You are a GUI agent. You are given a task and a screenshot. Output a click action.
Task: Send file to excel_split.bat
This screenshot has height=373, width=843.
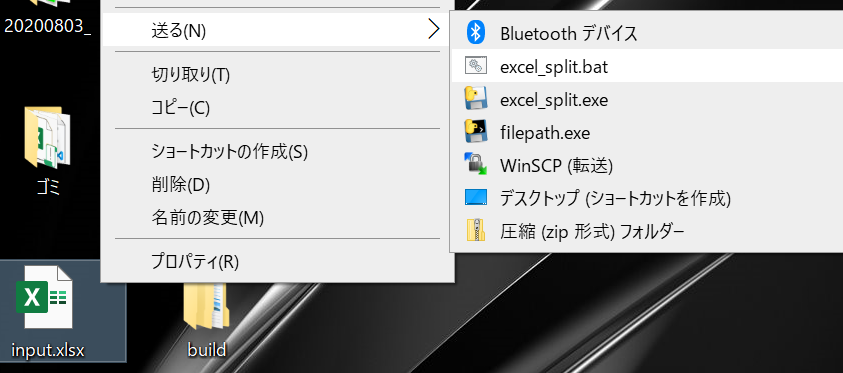[647, 66]
